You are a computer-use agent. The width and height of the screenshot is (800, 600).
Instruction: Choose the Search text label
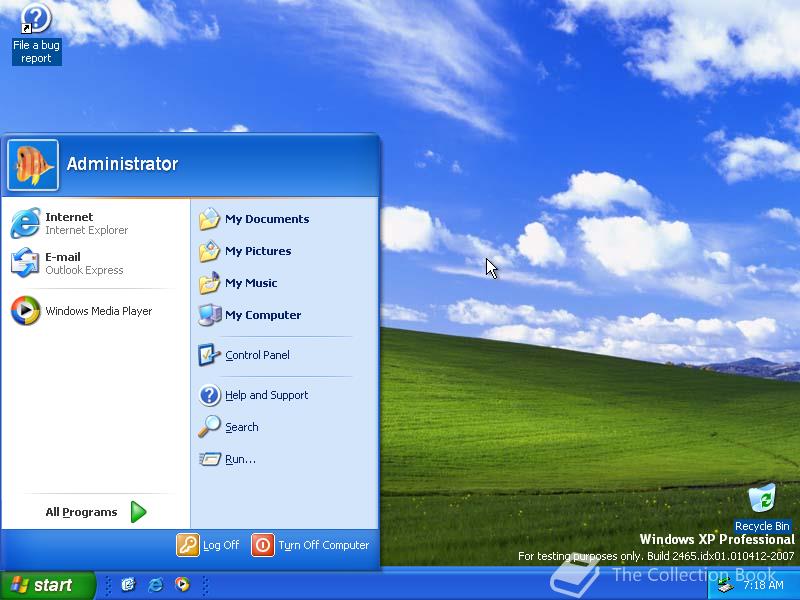coord(242,427)
